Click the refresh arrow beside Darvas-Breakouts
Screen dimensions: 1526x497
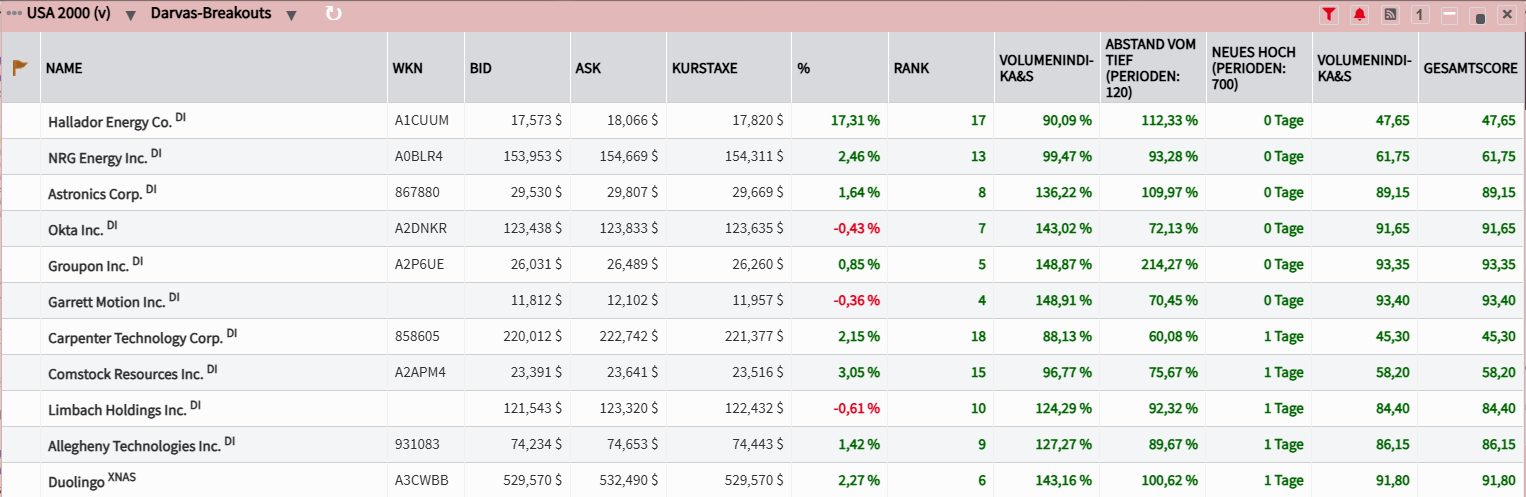pos(334,14)
